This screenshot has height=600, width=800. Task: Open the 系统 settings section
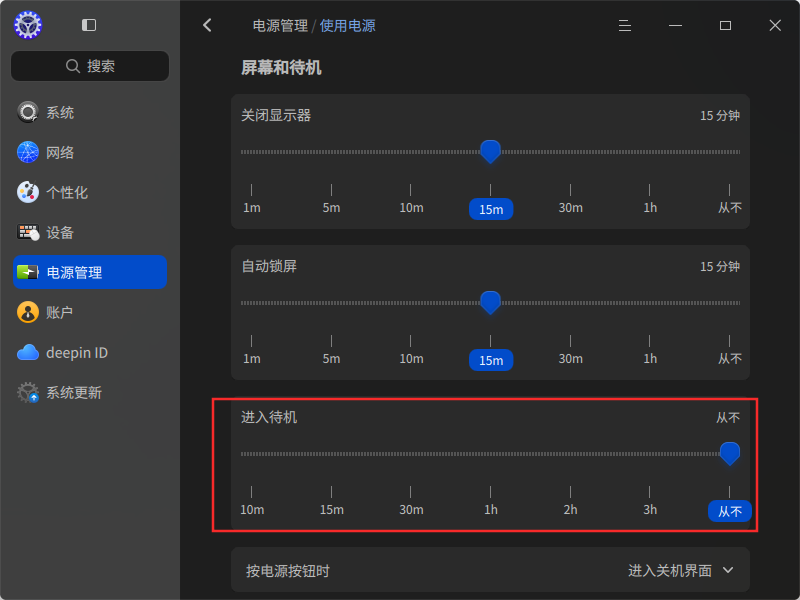coord(90,112)
